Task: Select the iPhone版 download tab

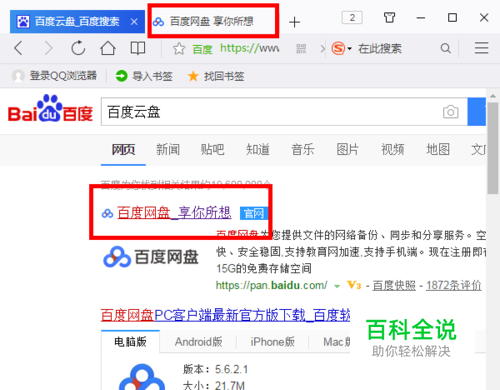Action: (x=272, y=342)
